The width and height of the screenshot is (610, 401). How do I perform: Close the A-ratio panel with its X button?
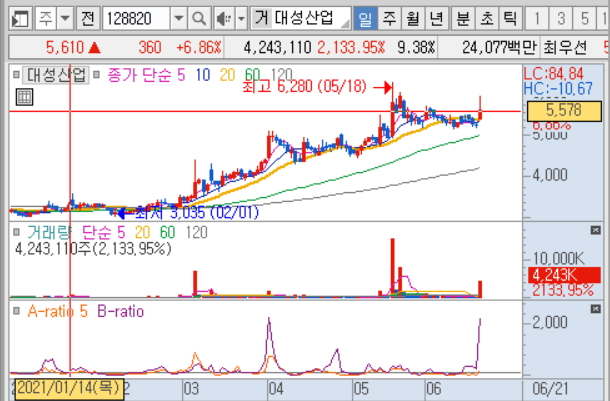(596, 309)
